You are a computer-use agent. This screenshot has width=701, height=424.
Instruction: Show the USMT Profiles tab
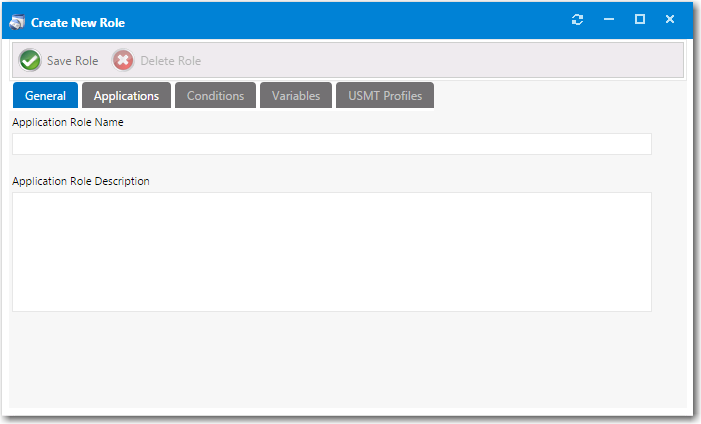[x=385, y=96]
